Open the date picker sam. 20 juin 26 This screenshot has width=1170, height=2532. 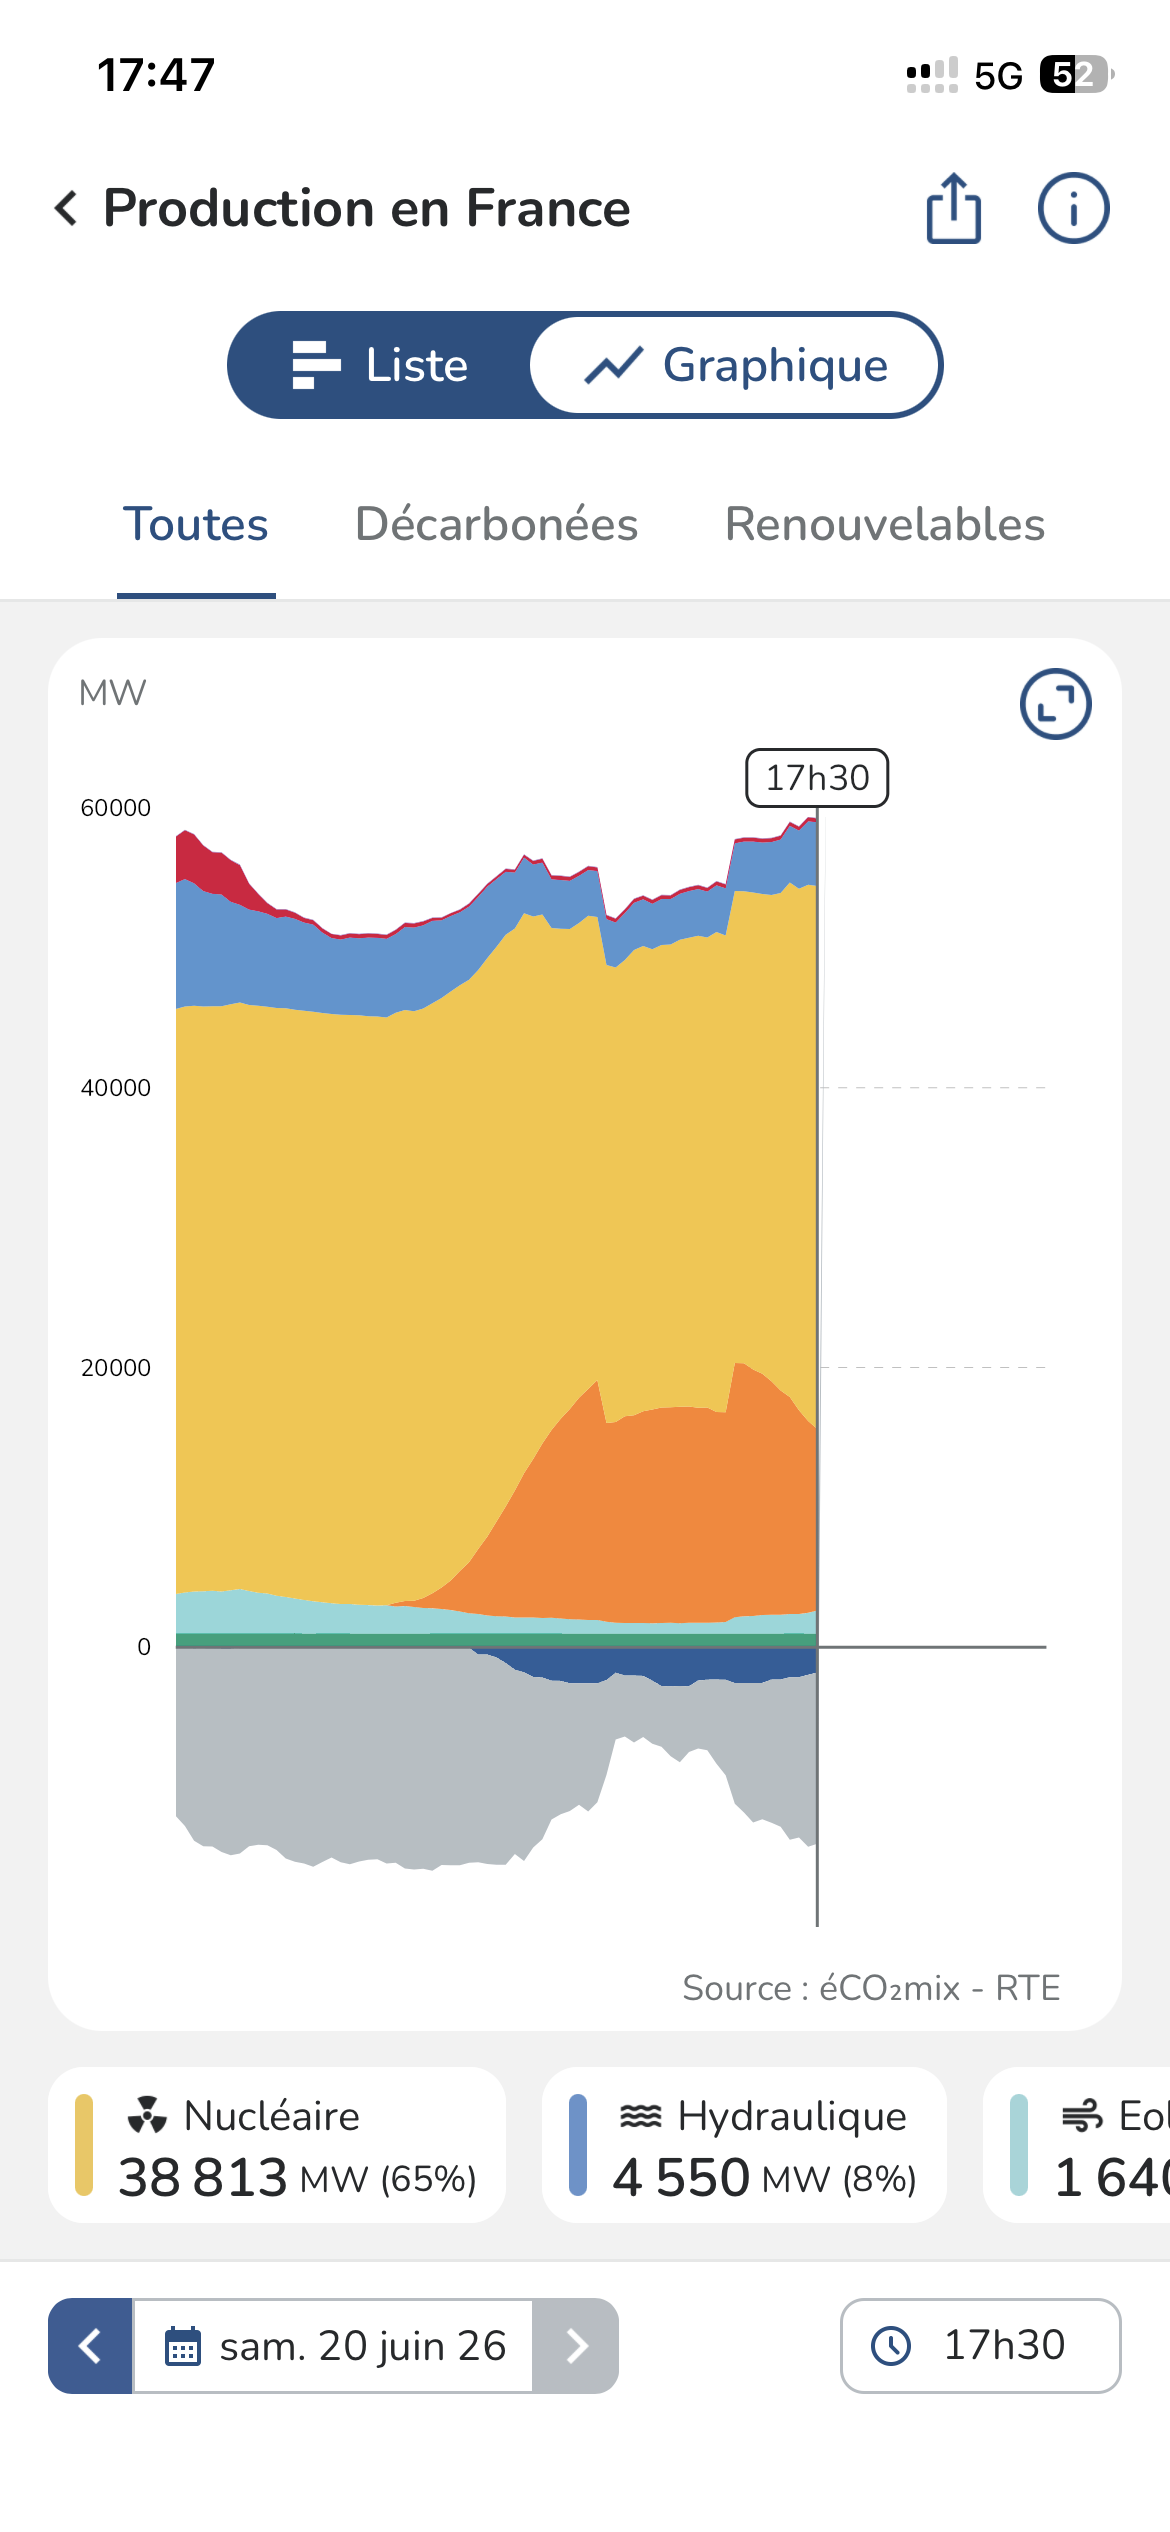(333, 2346)
